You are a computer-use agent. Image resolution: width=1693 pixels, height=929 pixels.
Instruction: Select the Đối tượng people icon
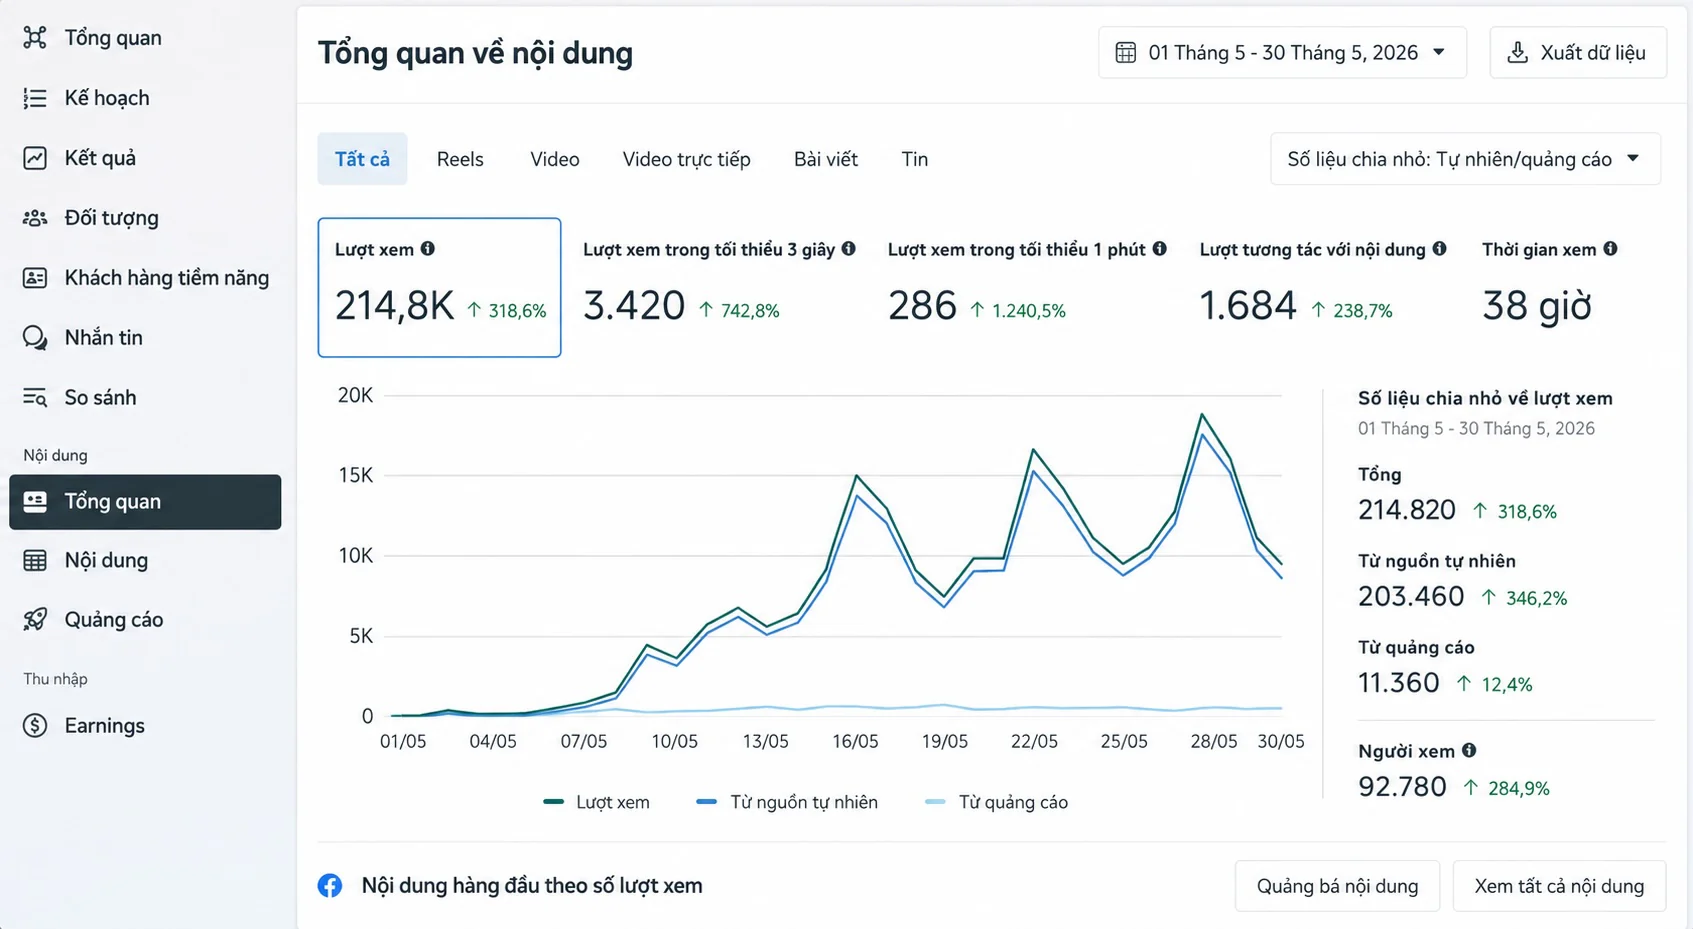[x=35, y=218]
